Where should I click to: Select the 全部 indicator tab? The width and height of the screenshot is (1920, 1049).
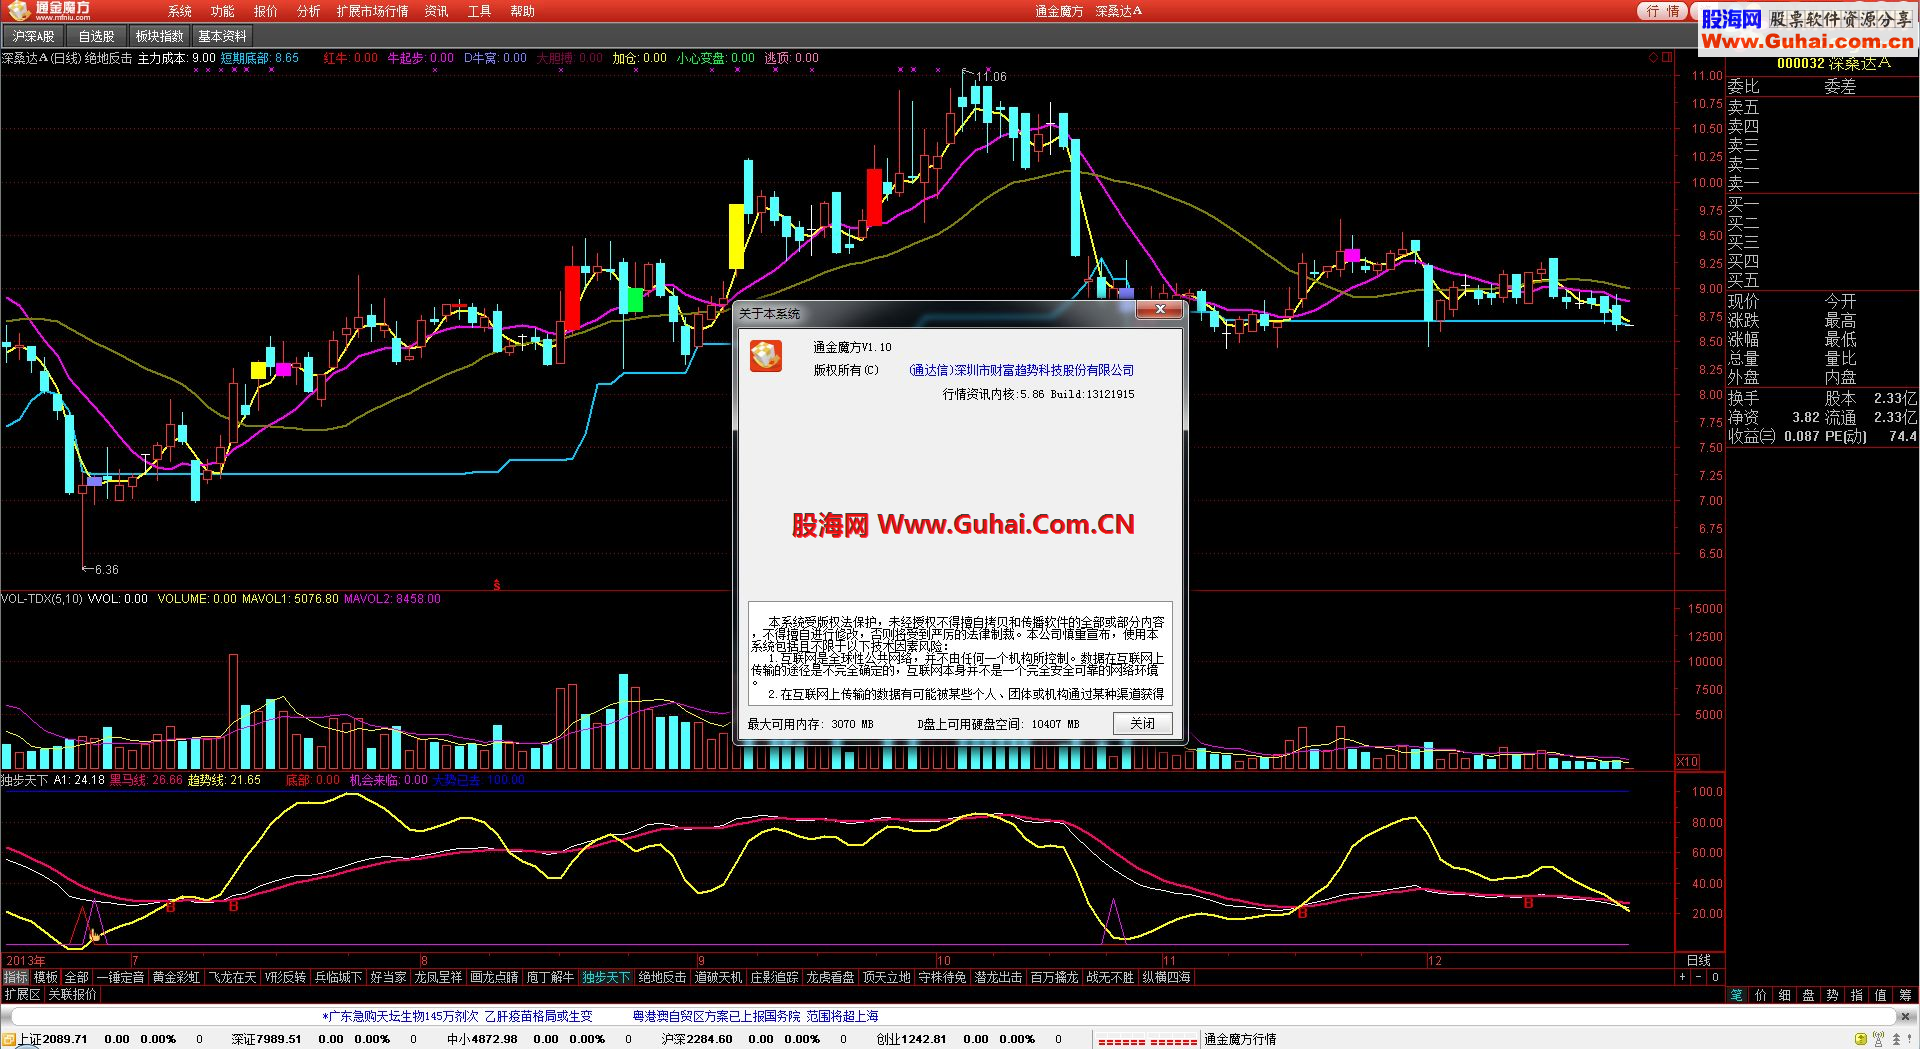tap(76, 977)
